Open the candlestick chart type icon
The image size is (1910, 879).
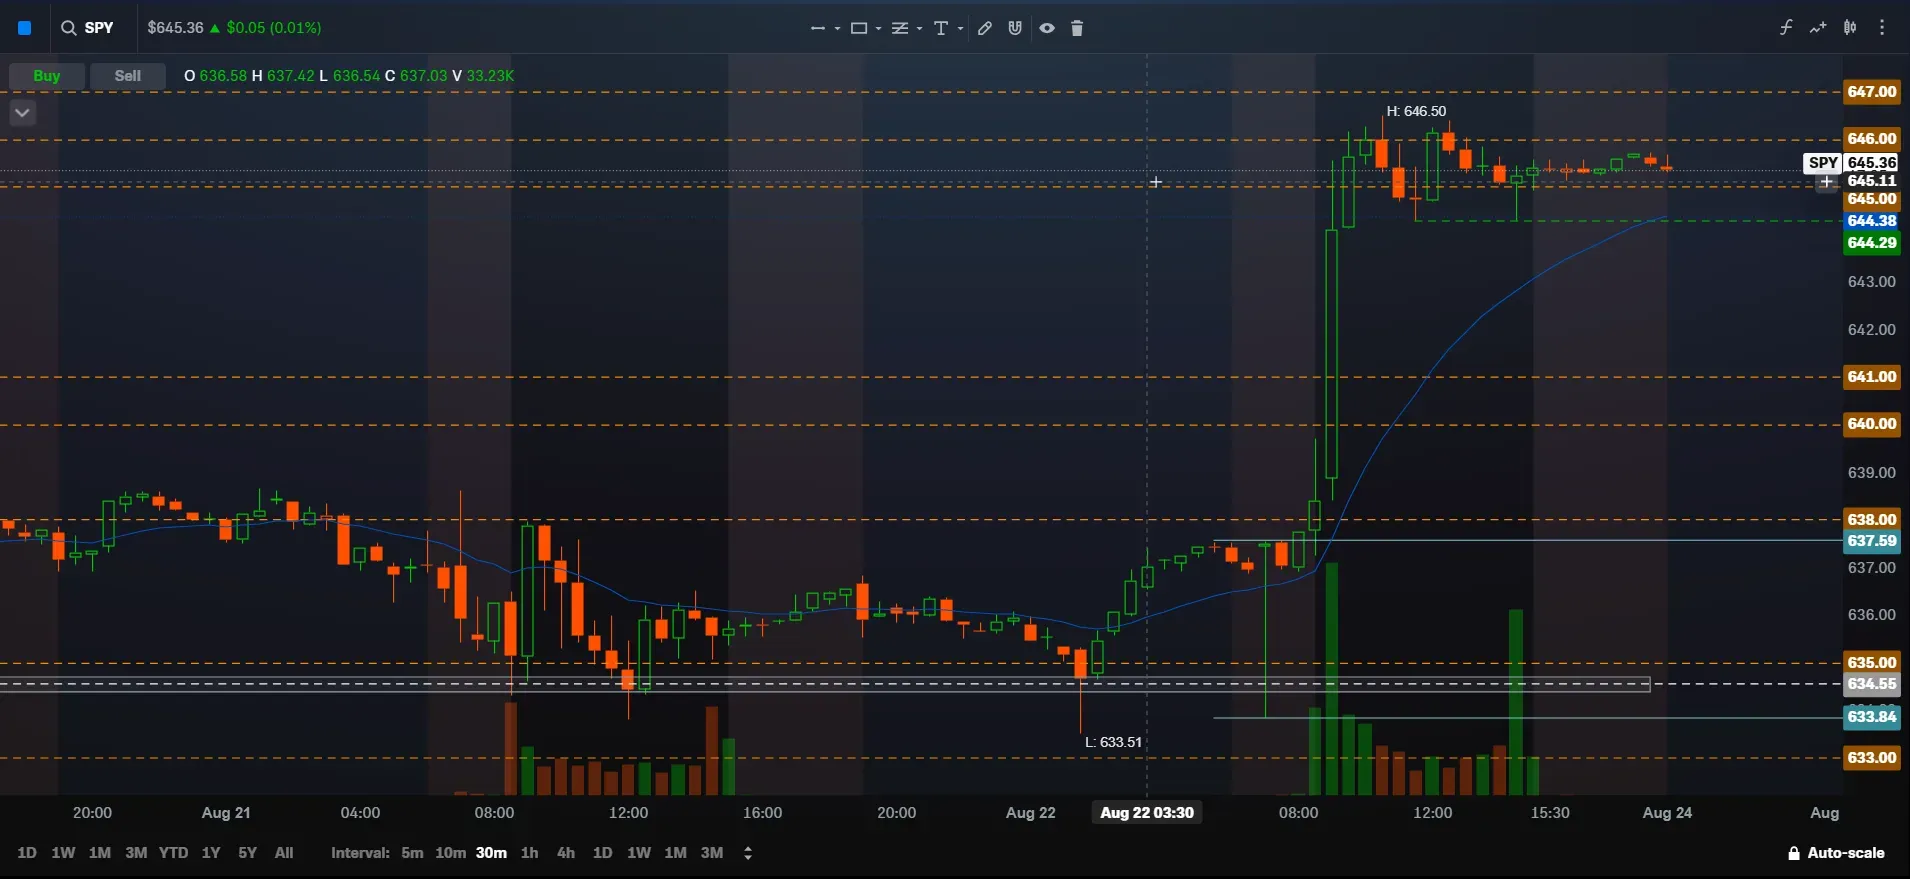tap(1850, 27)
